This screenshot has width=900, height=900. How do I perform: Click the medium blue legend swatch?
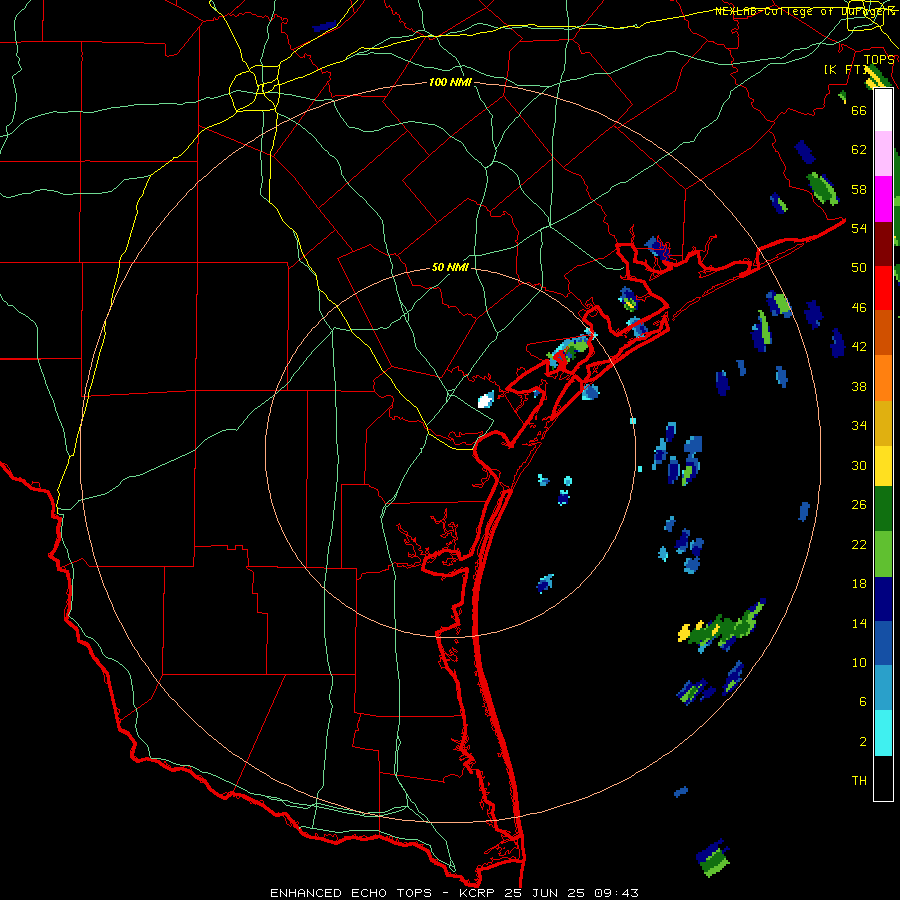point(883,643)
